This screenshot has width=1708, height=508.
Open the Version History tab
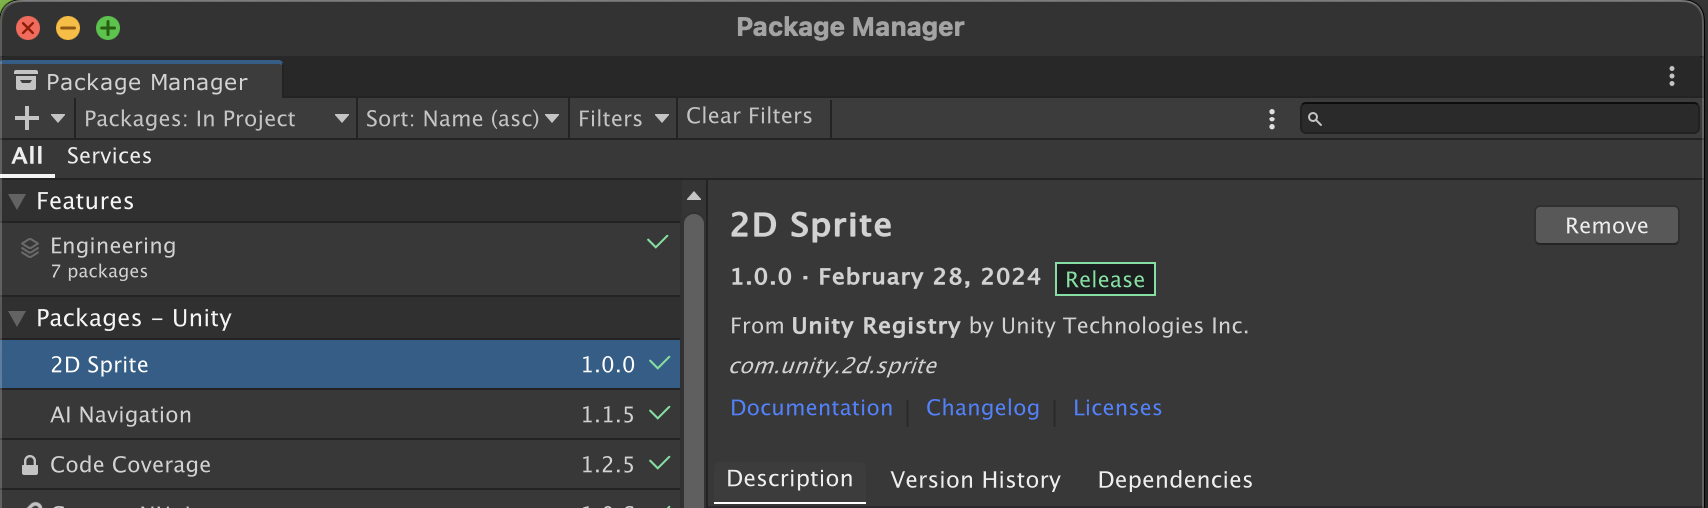coord(975,480)
